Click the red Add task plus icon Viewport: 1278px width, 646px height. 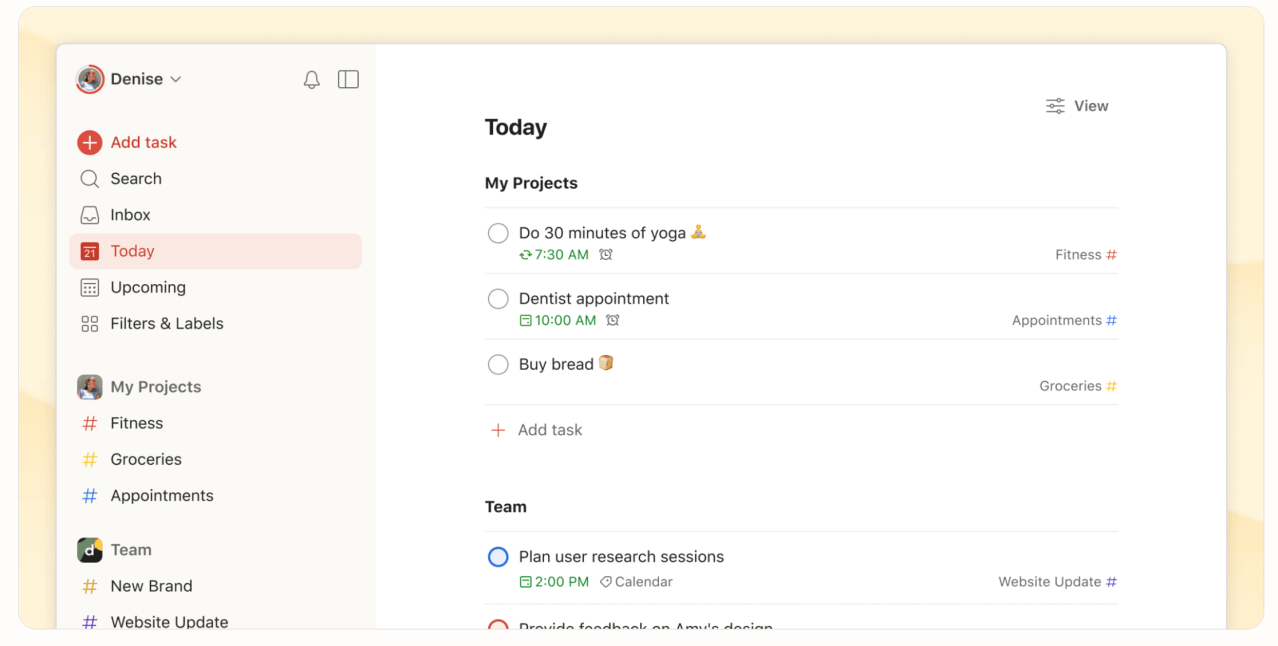pyautogui.click(x=90, y=143)
